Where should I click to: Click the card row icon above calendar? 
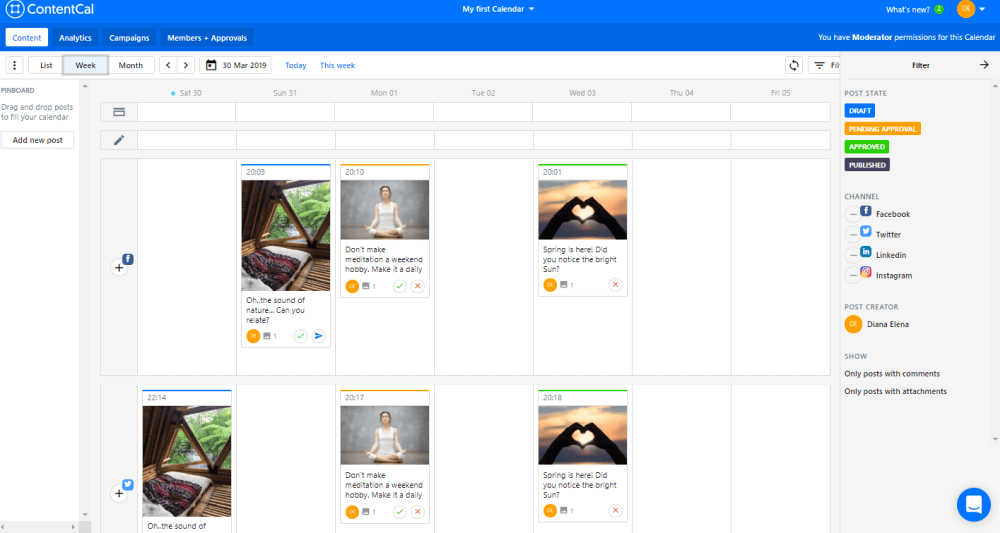point(119,112)
